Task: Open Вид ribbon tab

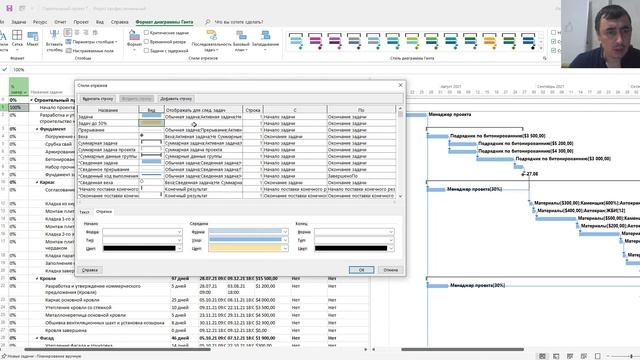Action: (100, 22)
